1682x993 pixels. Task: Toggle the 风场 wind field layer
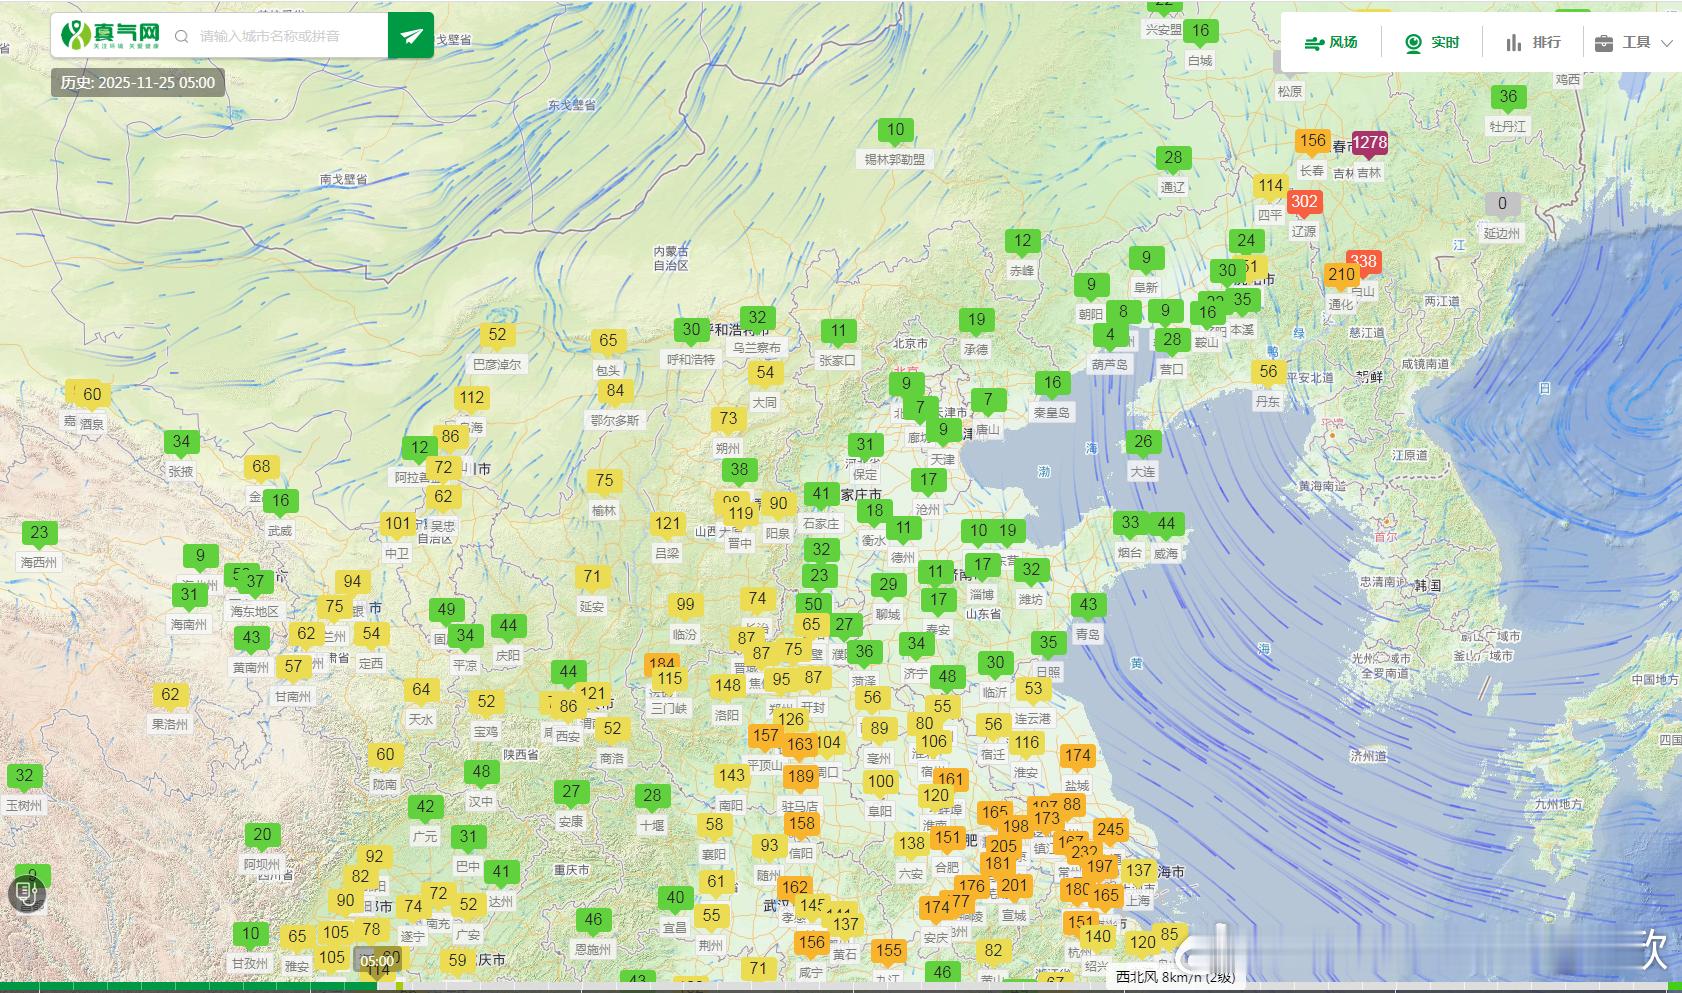tap(1331, 42)
